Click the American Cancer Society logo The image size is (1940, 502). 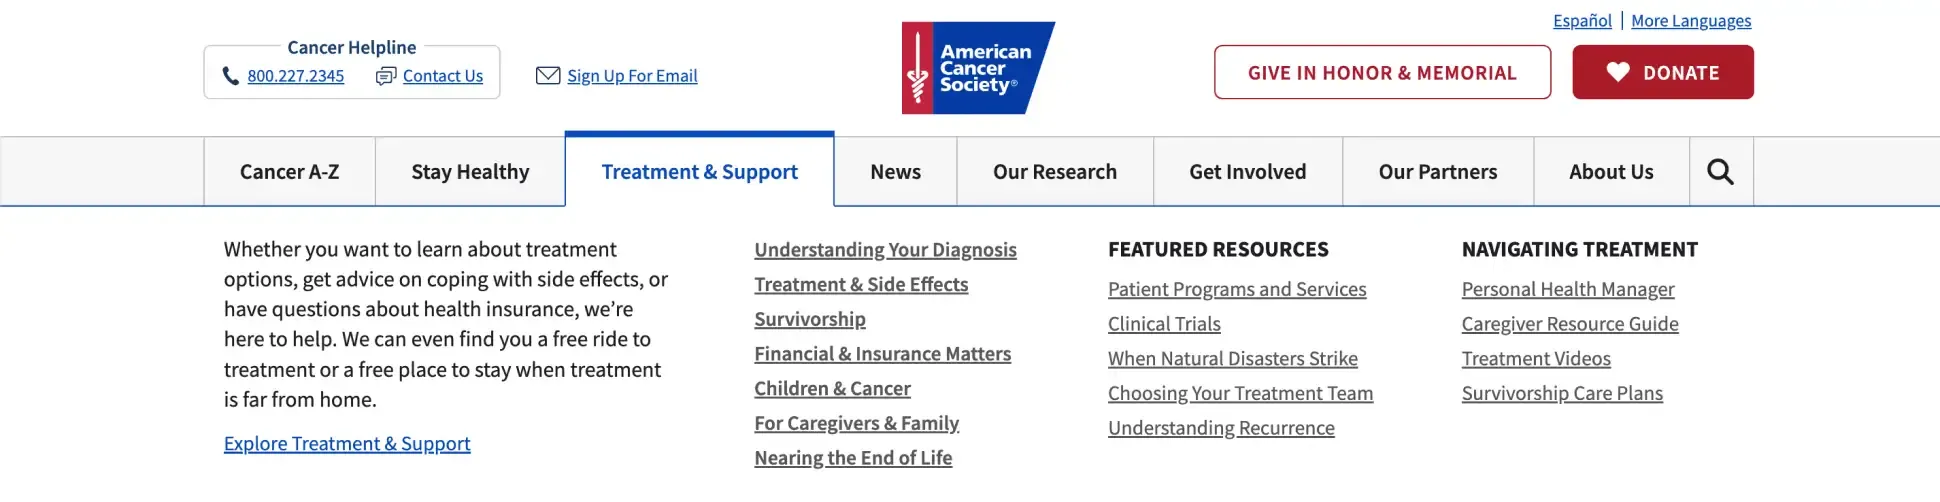[x=977, y=68]
